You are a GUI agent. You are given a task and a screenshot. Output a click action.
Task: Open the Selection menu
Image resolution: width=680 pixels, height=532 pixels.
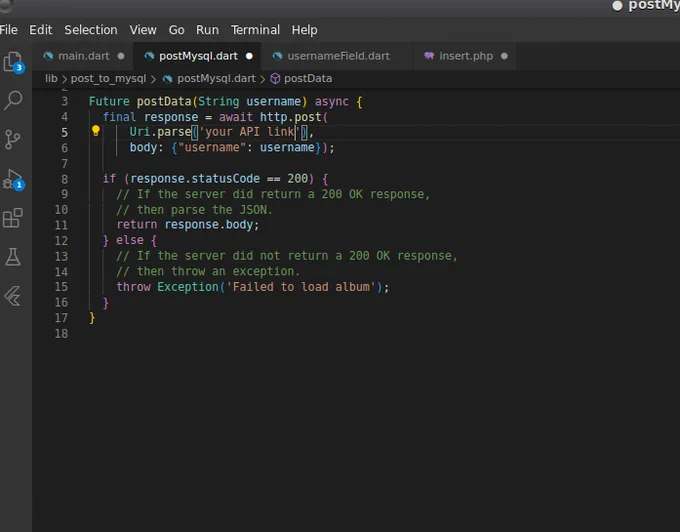[x=91, y=30]
